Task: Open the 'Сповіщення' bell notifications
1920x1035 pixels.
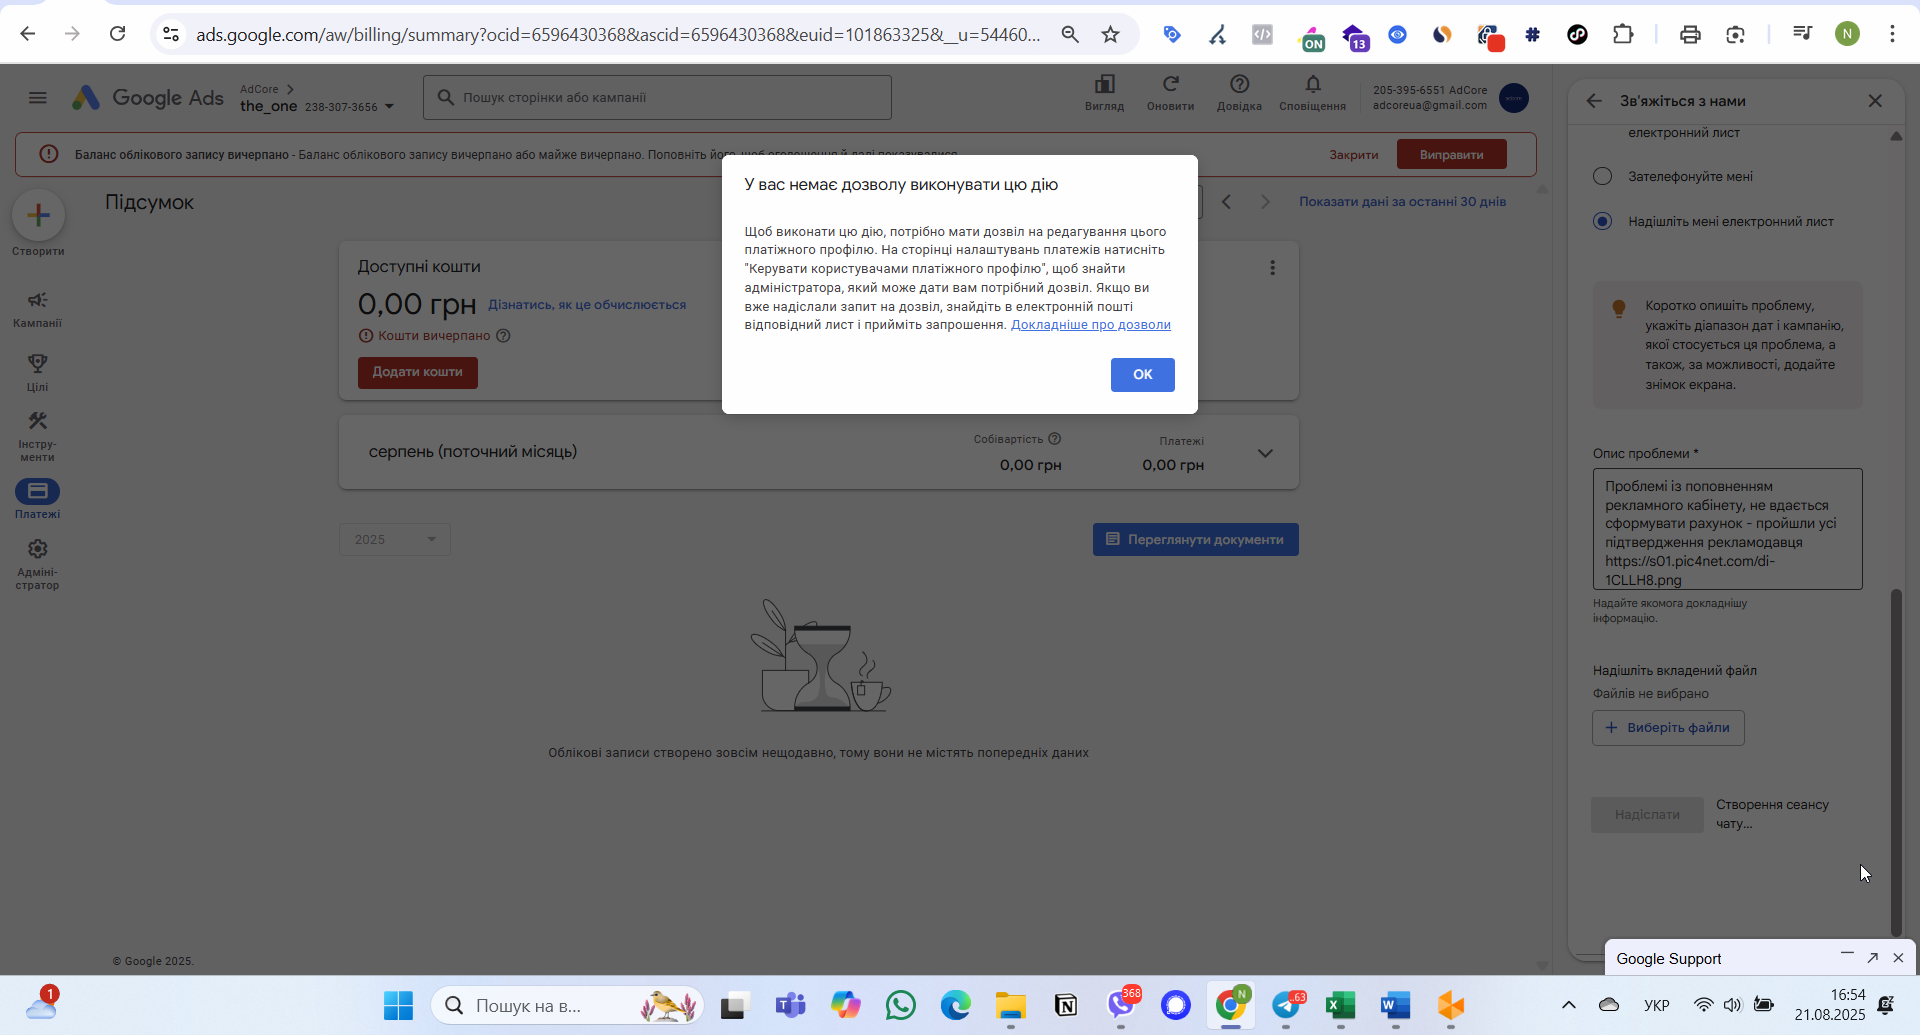Action: click(x=1312, y=92)
